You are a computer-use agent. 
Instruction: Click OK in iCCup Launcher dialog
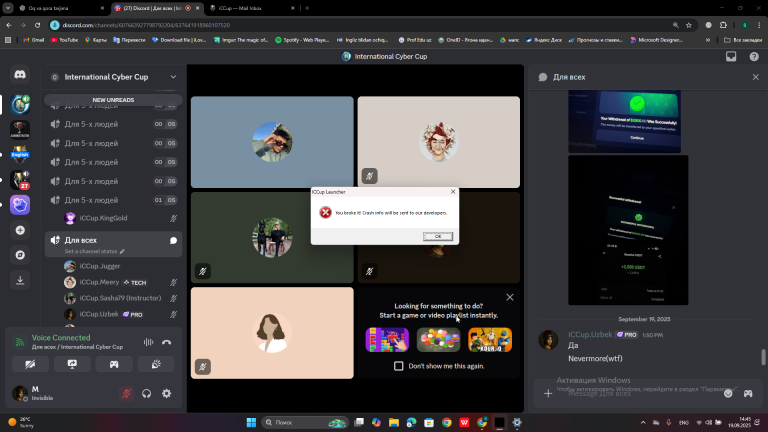pos(438,237)
